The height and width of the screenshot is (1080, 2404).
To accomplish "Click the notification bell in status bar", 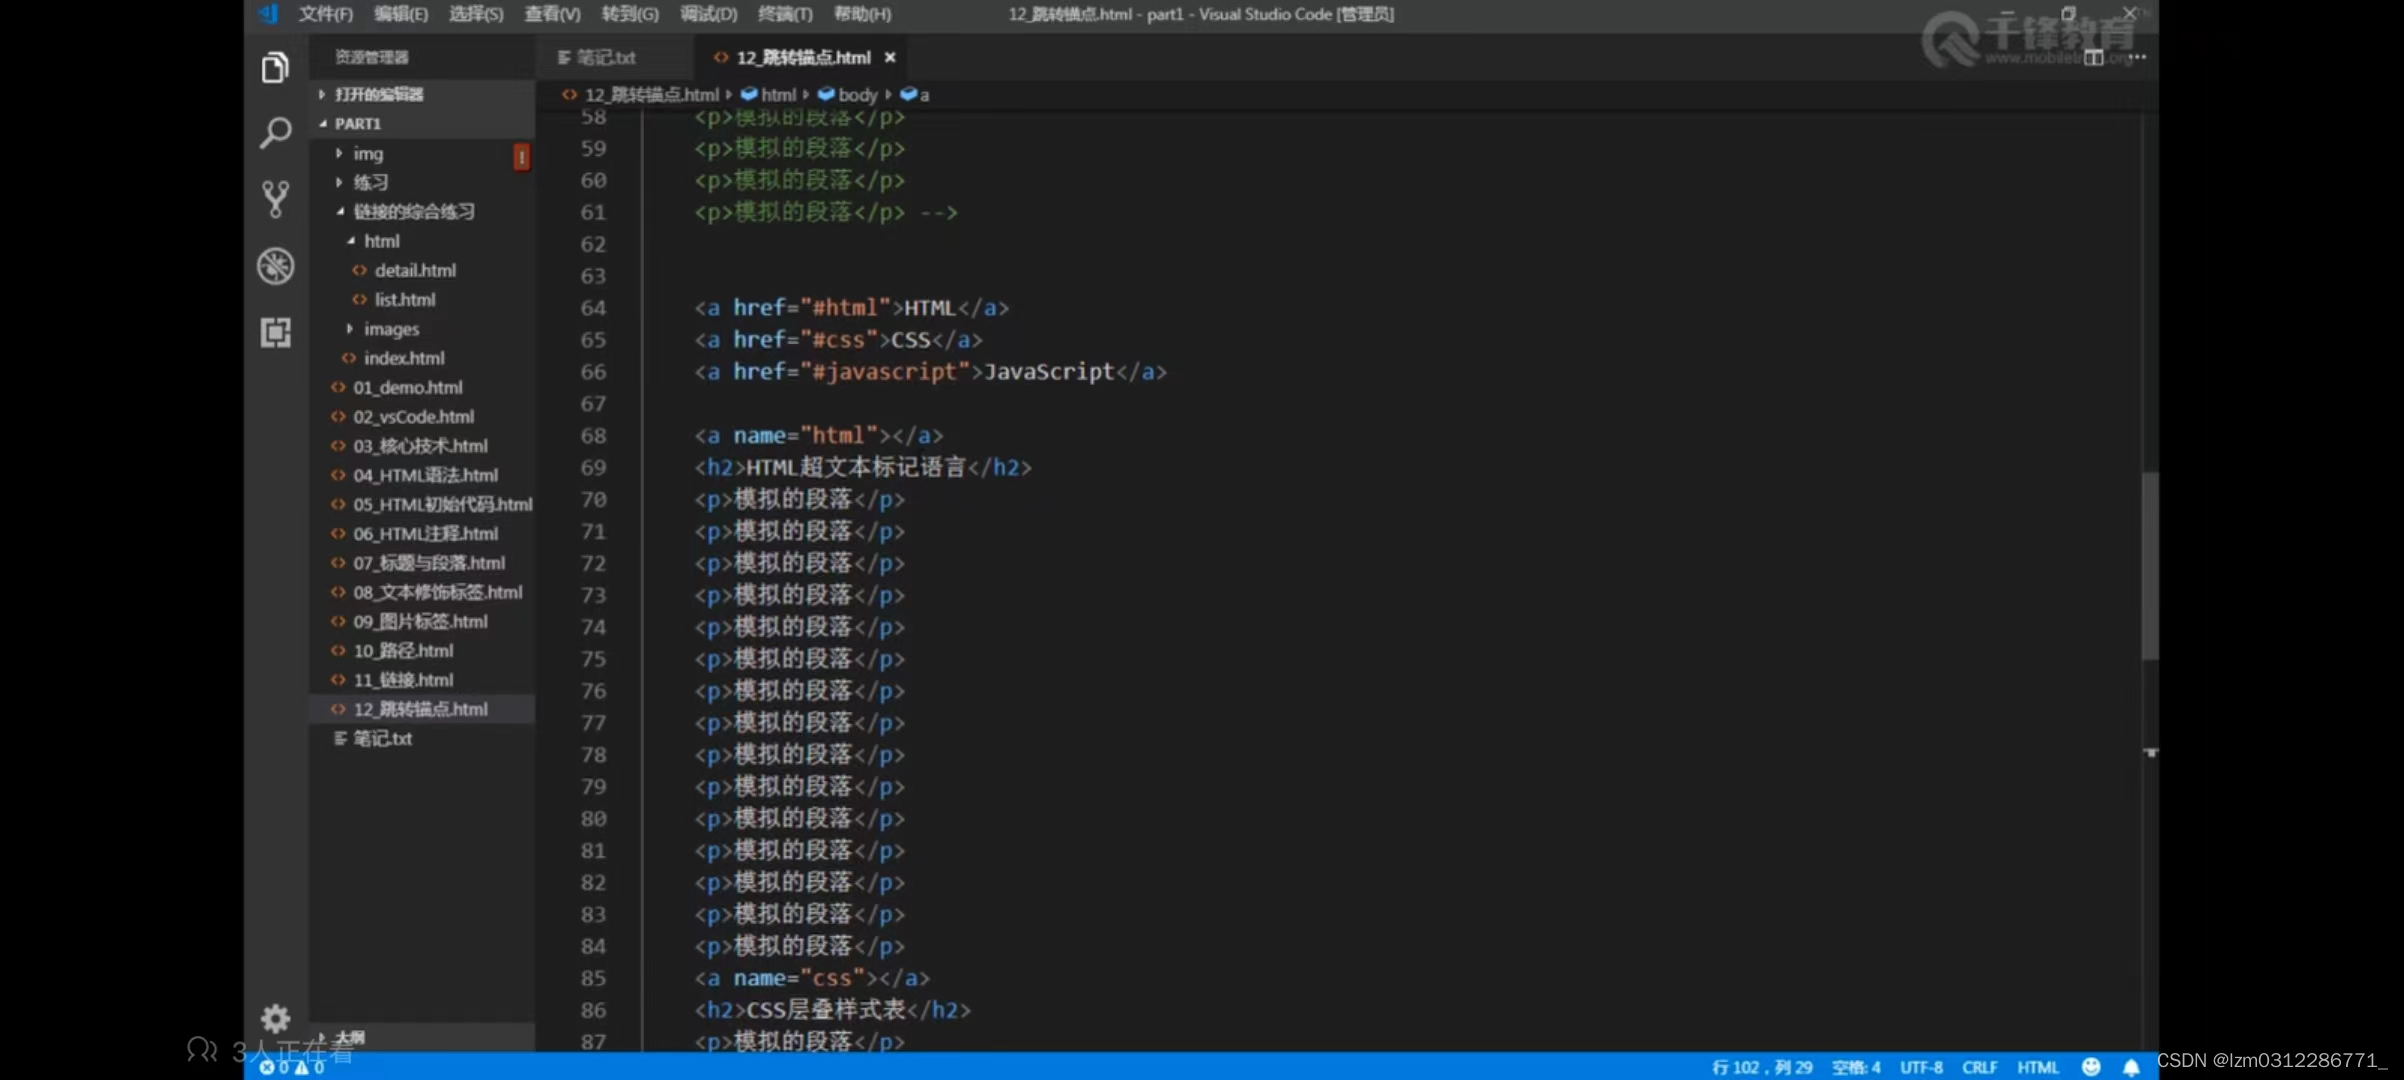I will coord(2131,1067).
